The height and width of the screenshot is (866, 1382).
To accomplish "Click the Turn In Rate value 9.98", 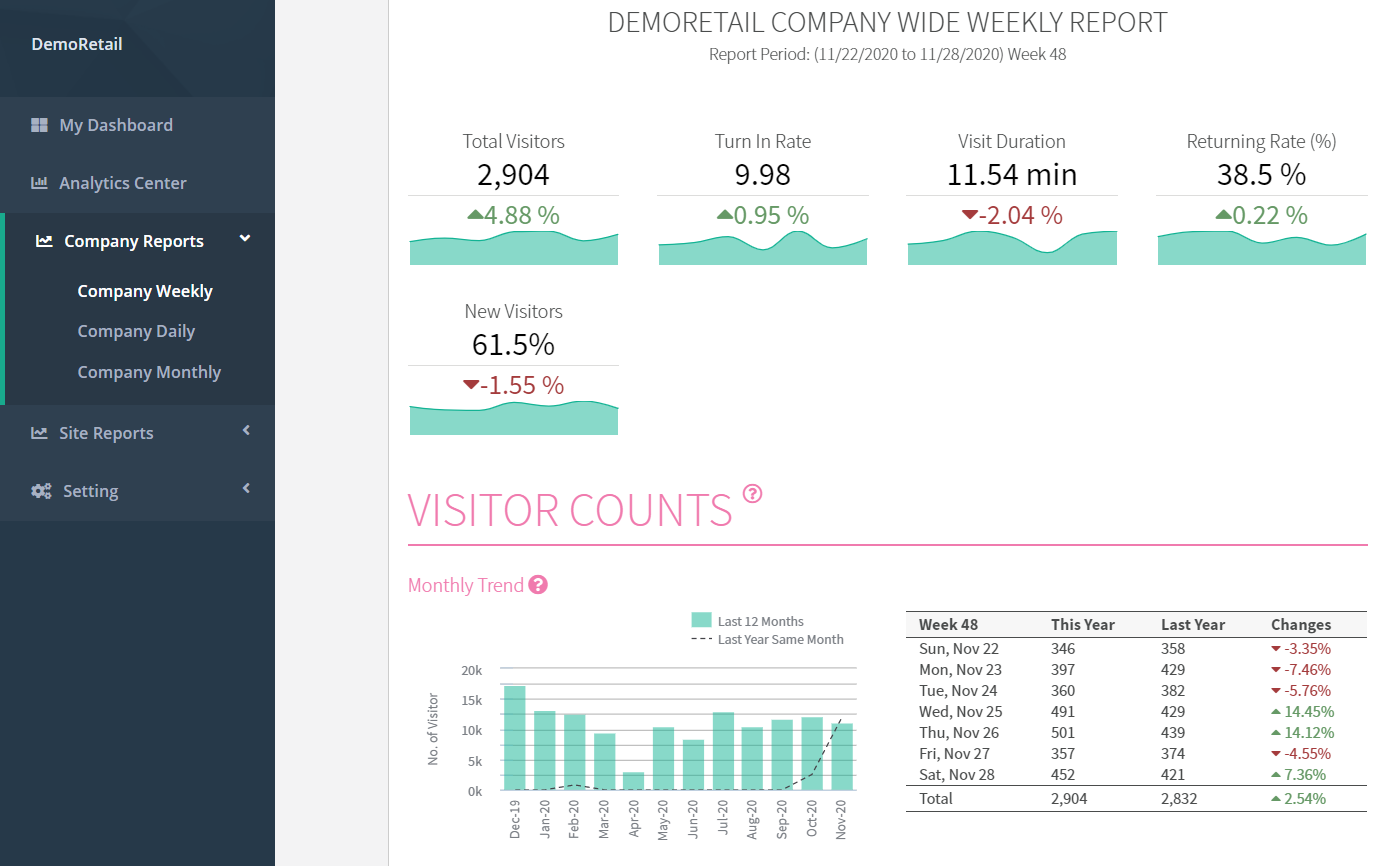I will pos(763,175).
